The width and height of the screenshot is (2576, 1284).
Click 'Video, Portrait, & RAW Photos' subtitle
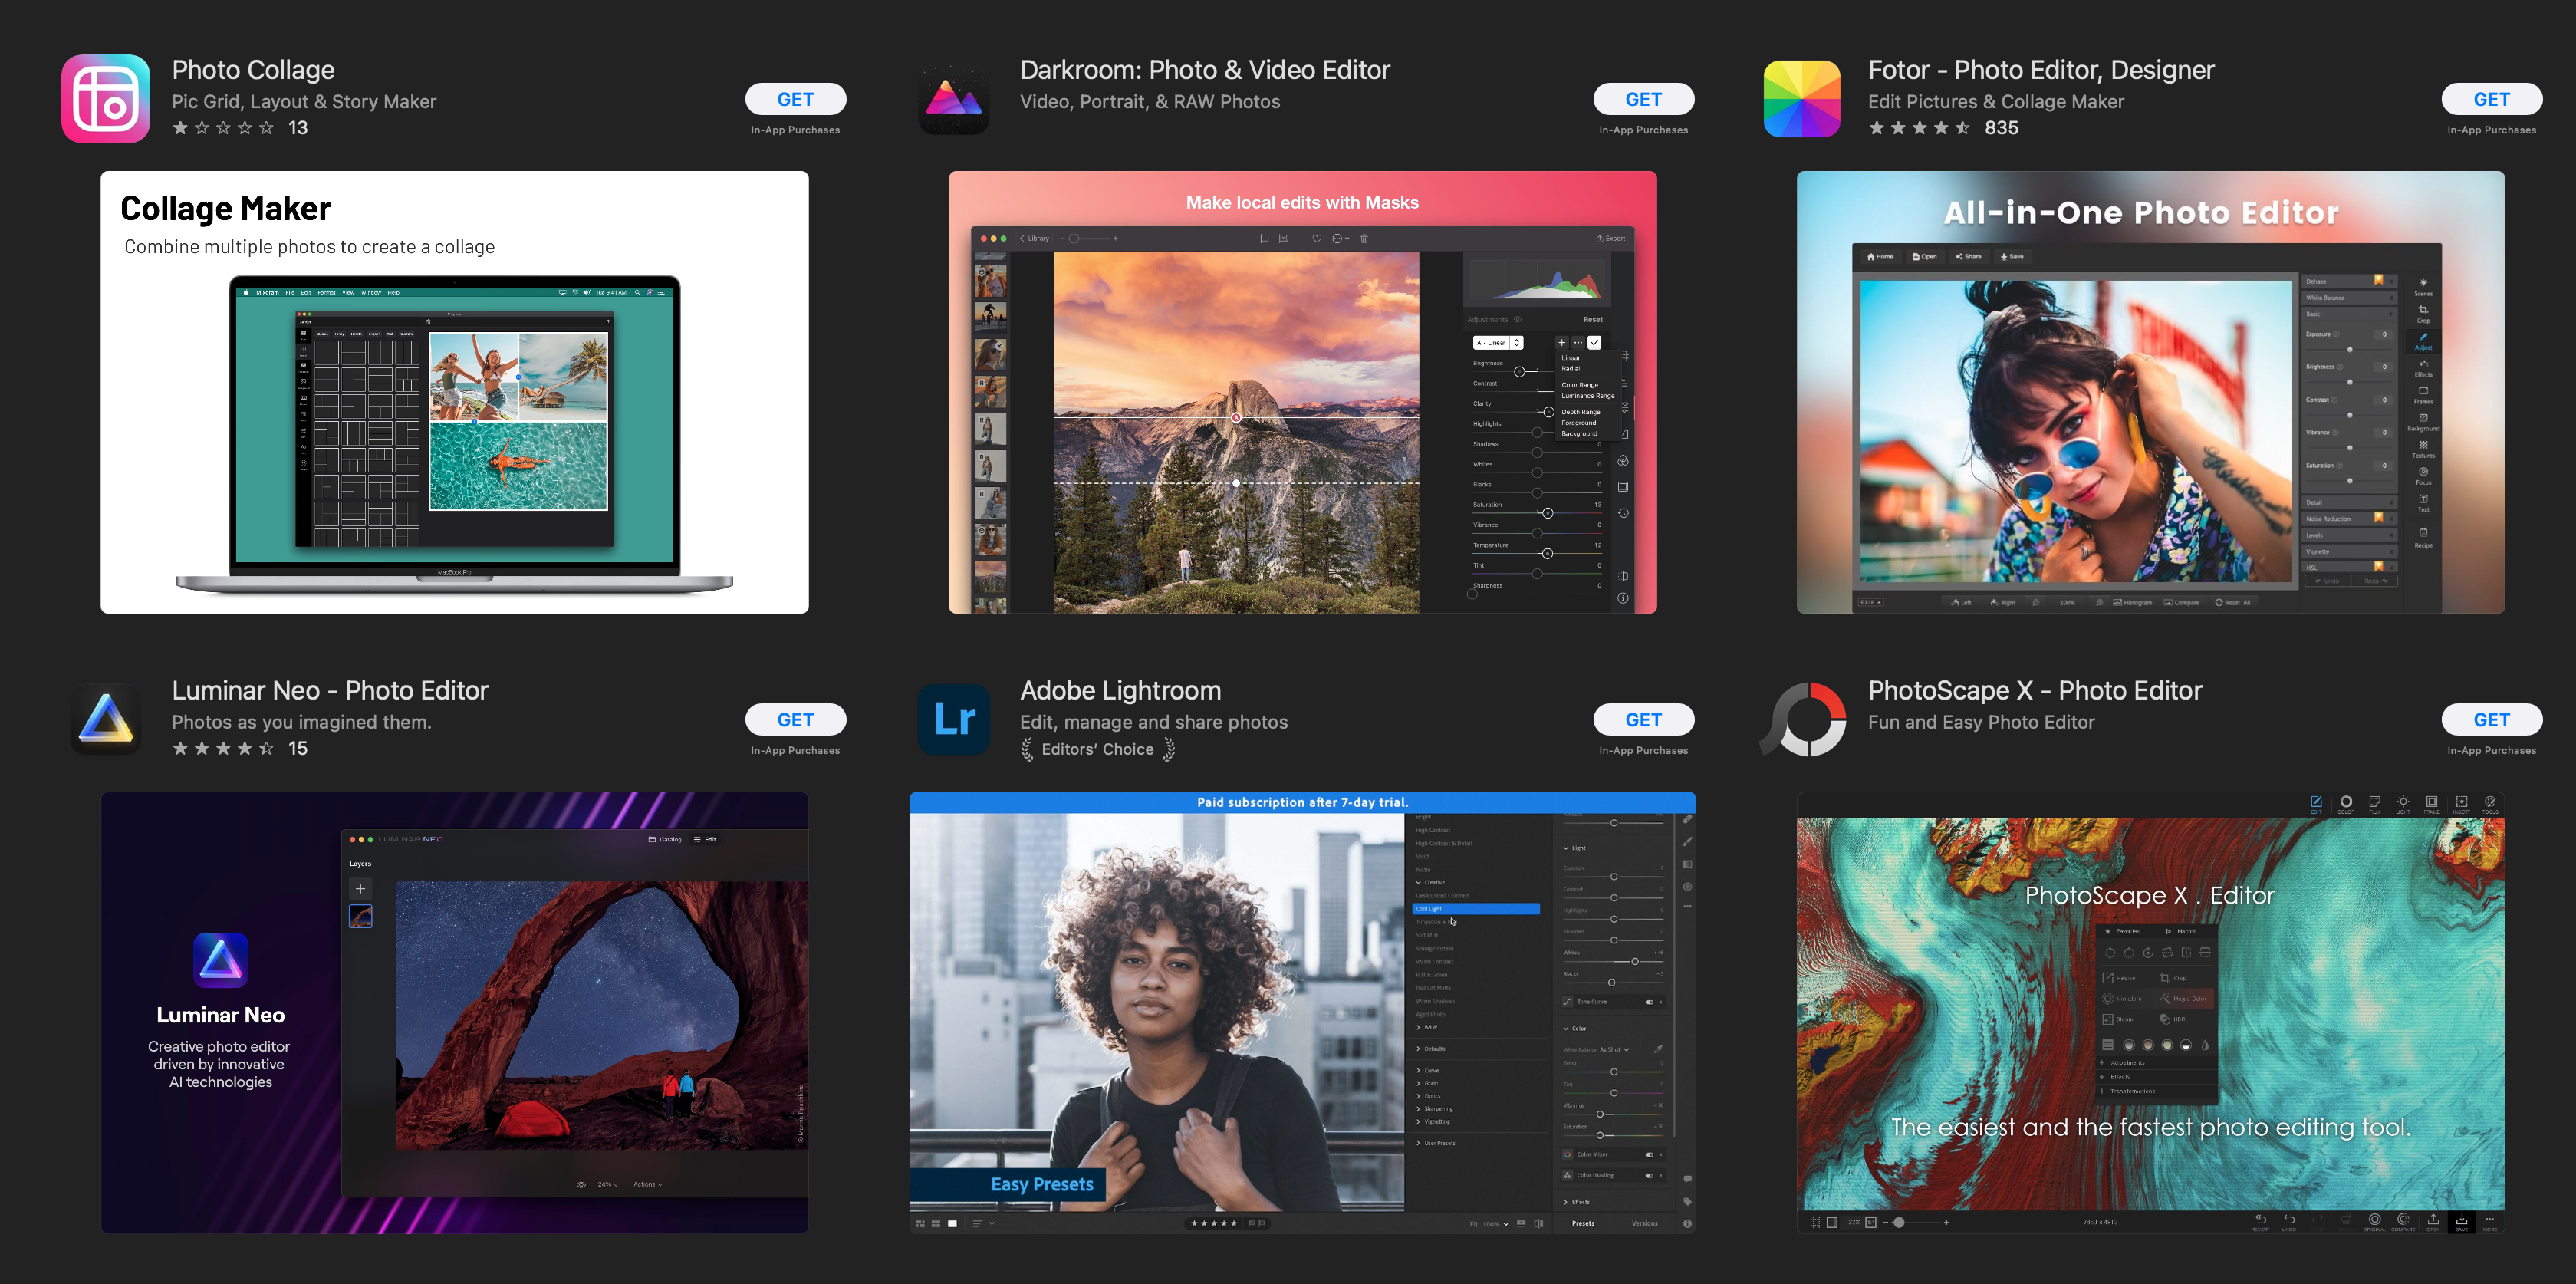point(1150,102)
